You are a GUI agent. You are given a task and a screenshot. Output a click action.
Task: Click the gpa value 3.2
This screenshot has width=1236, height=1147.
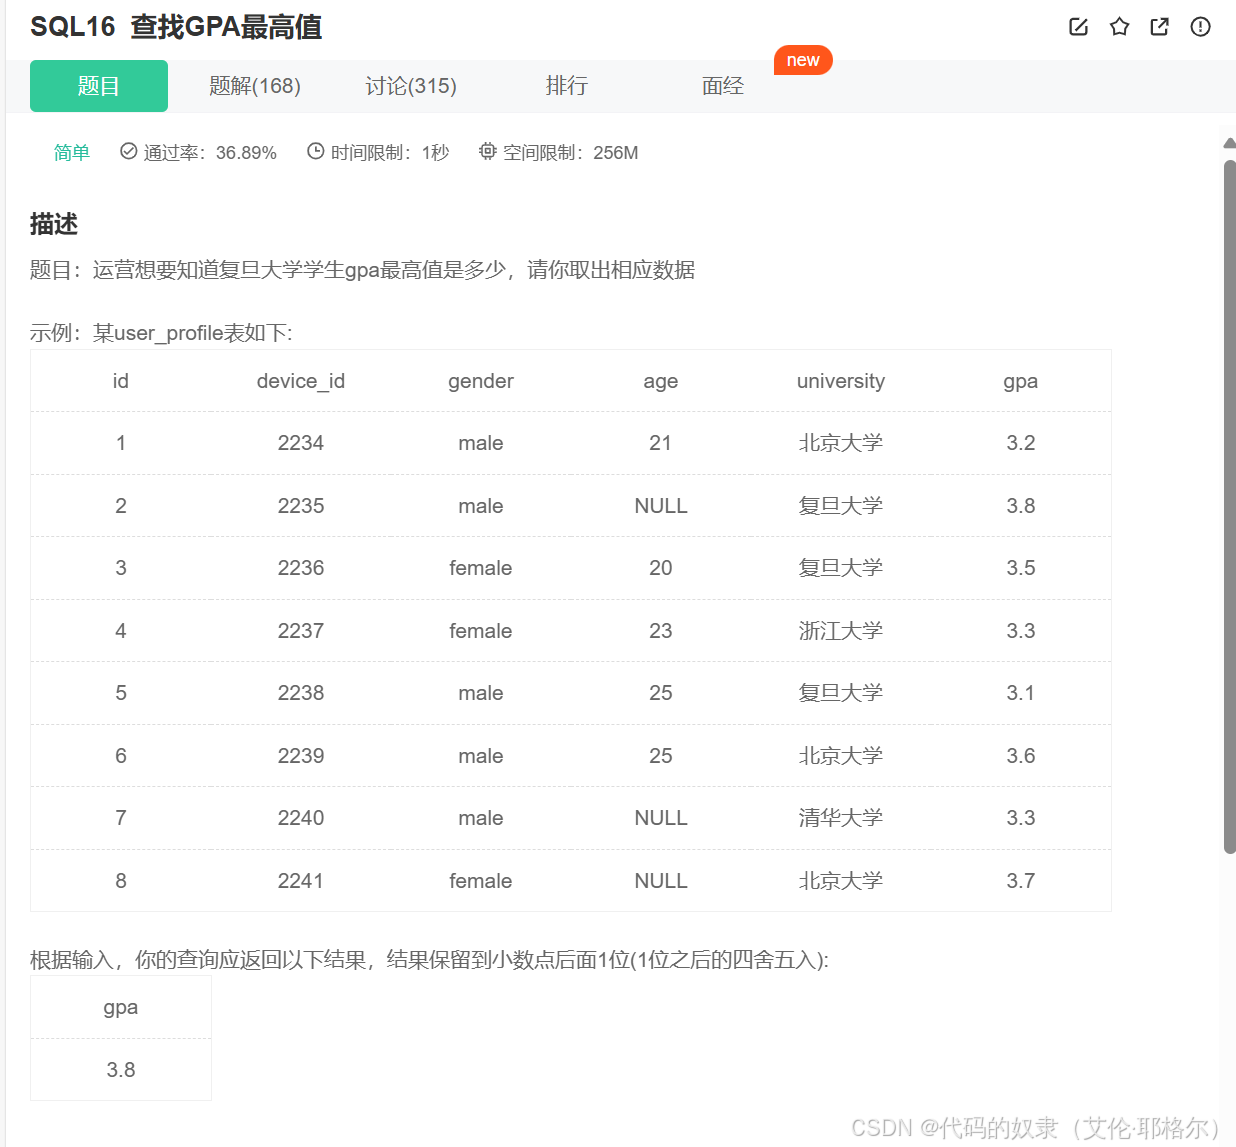1021,443
